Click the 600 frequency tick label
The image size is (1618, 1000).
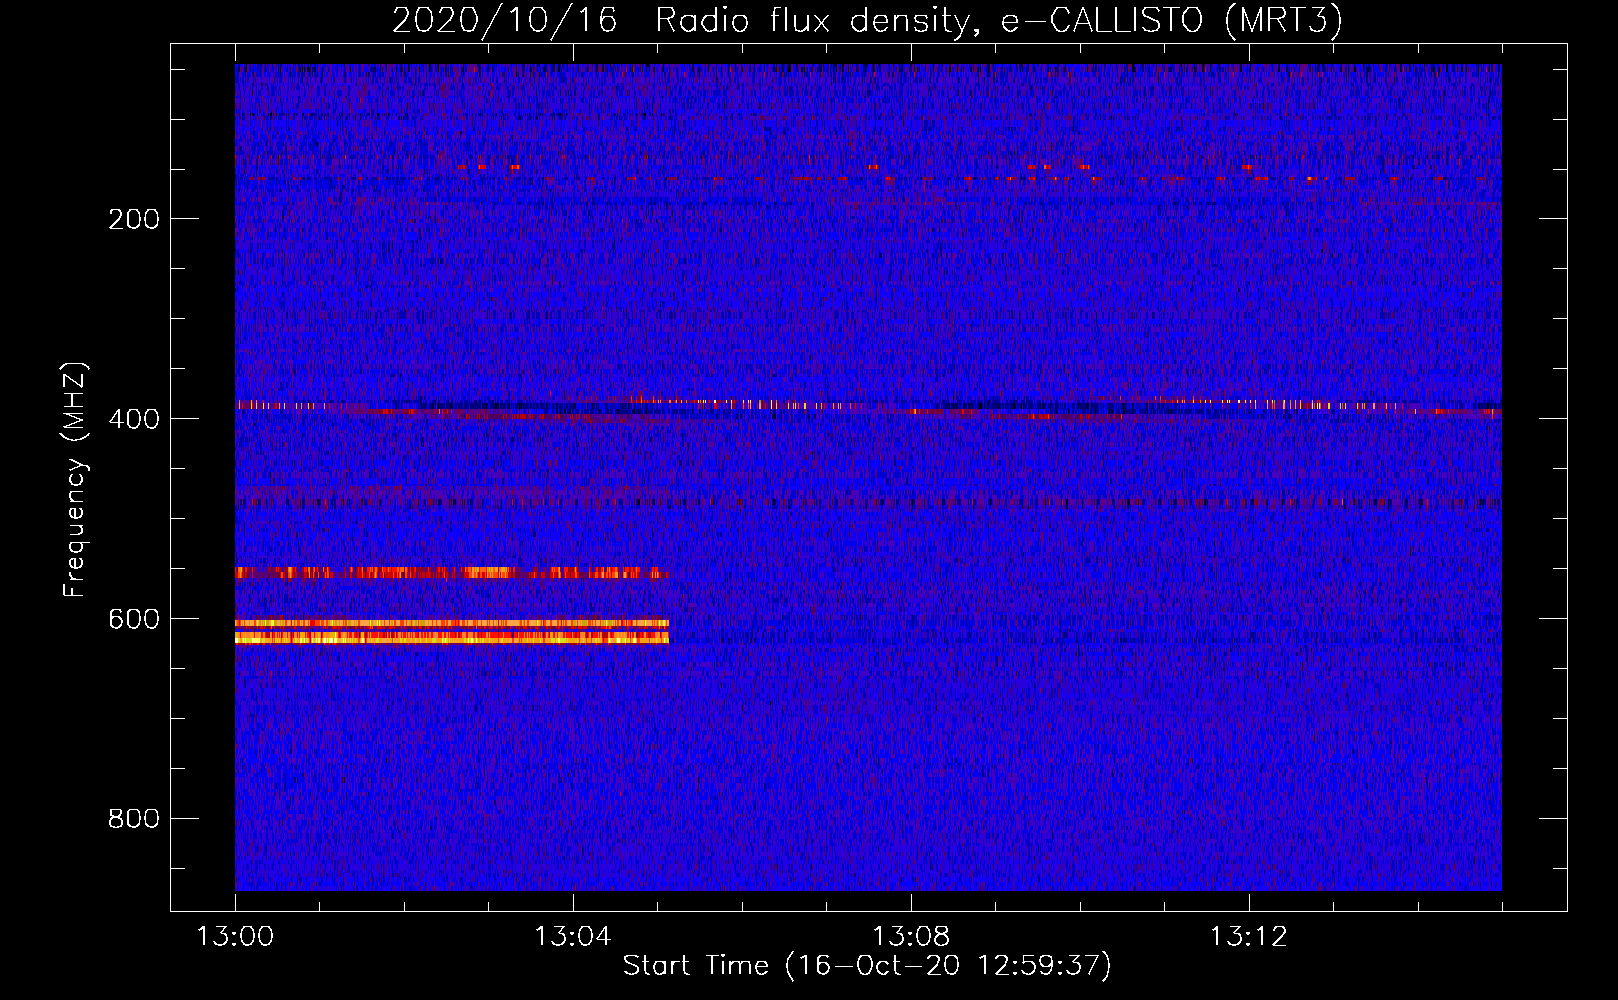pos(134,619)
